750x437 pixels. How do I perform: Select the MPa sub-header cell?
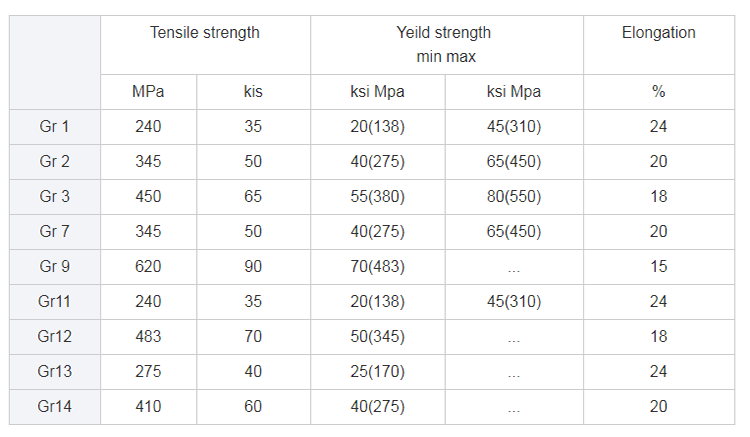coord(148,92)
